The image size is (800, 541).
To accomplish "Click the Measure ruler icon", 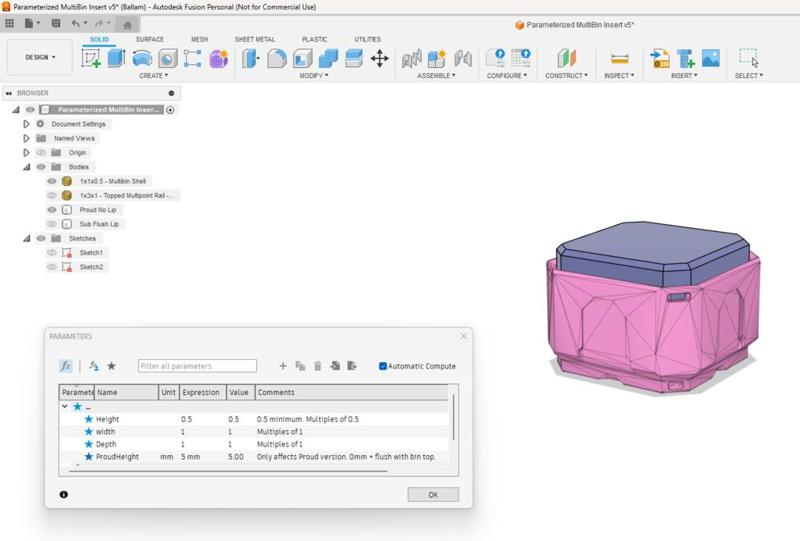I will 619,59.
